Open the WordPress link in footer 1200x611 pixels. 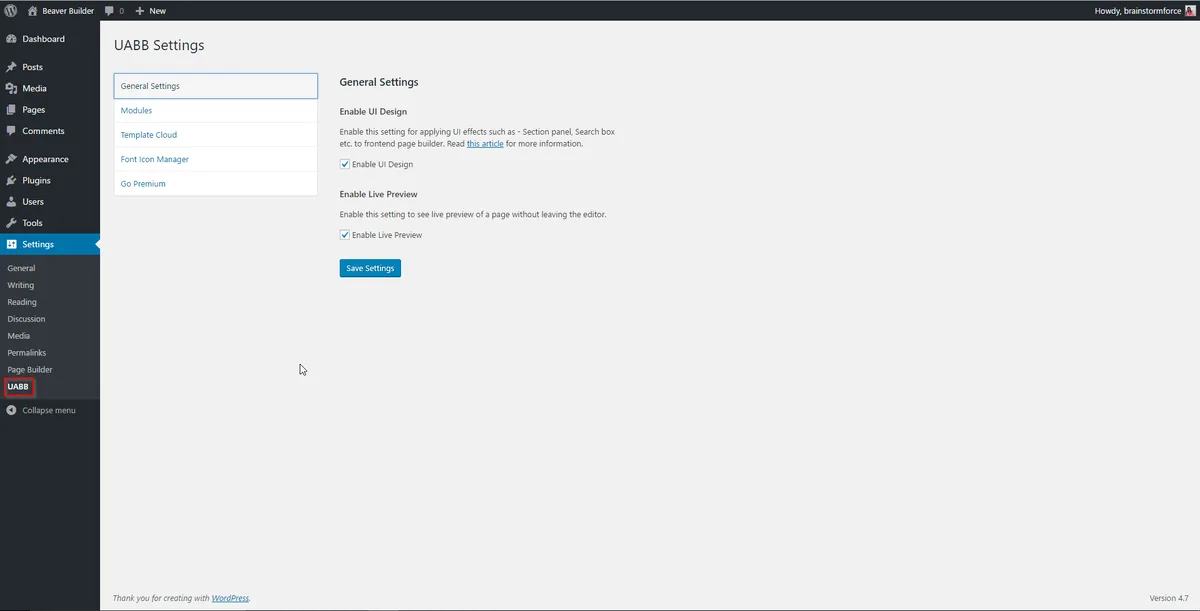pos(230,598)
